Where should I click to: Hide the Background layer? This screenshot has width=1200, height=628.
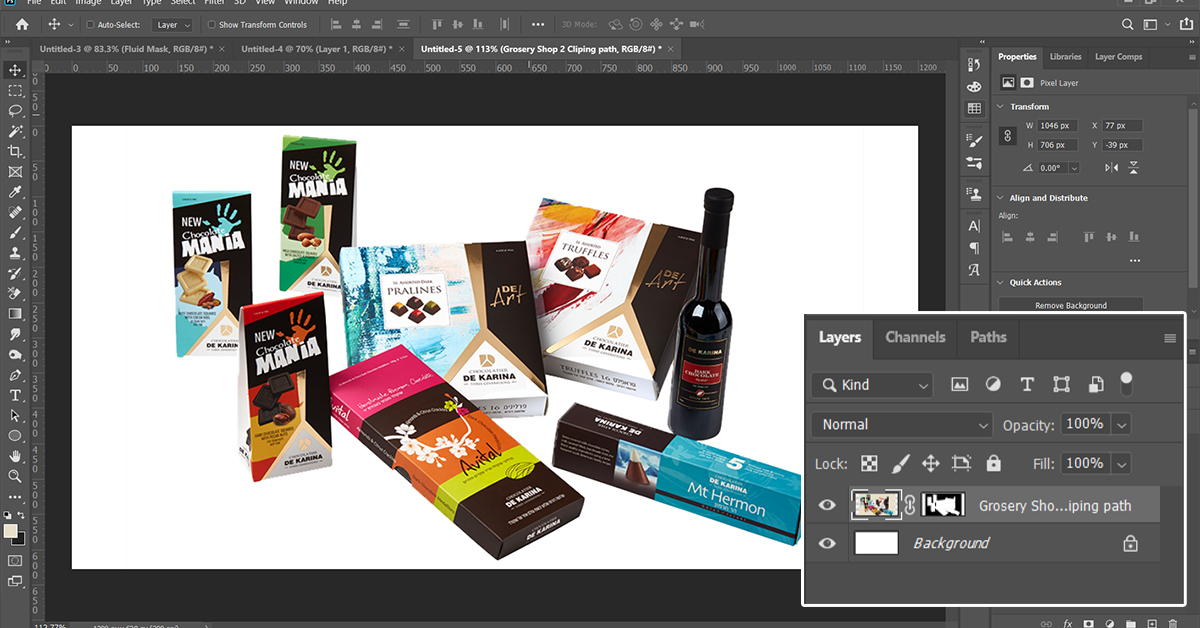click(827, 543)
